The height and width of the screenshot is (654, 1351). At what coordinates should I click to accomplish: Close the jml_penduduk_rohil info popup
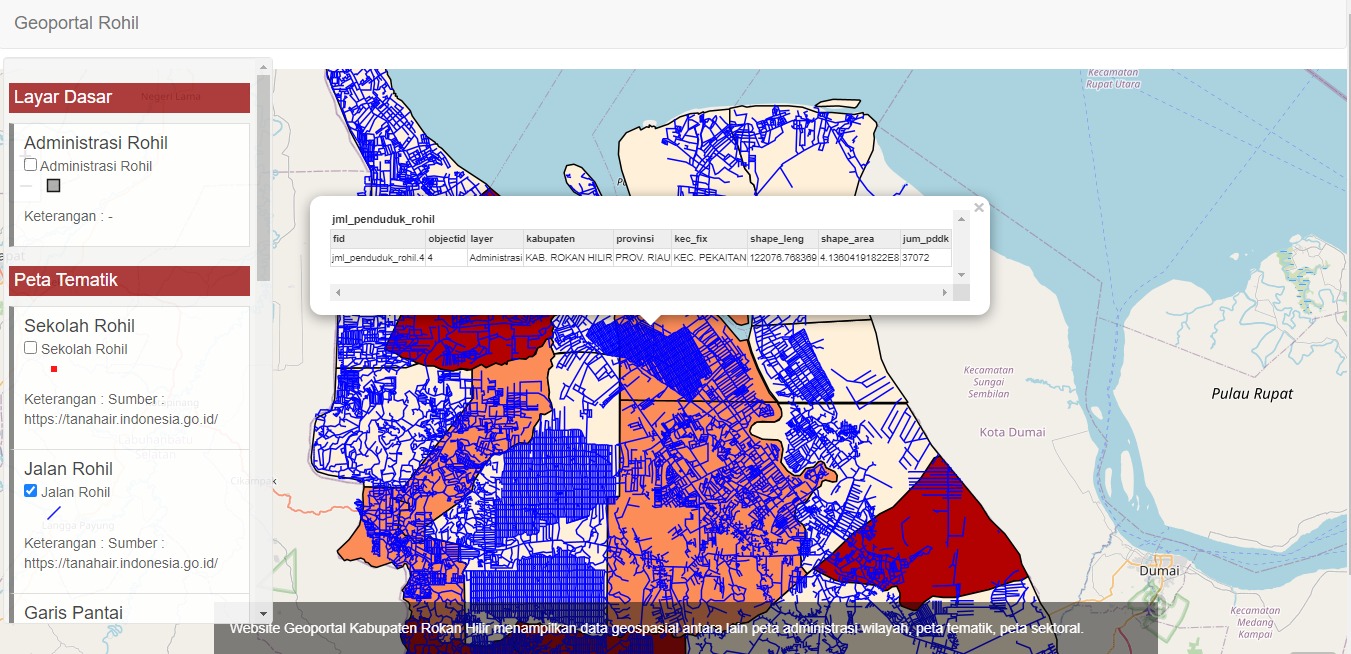[x=979, y=208]
